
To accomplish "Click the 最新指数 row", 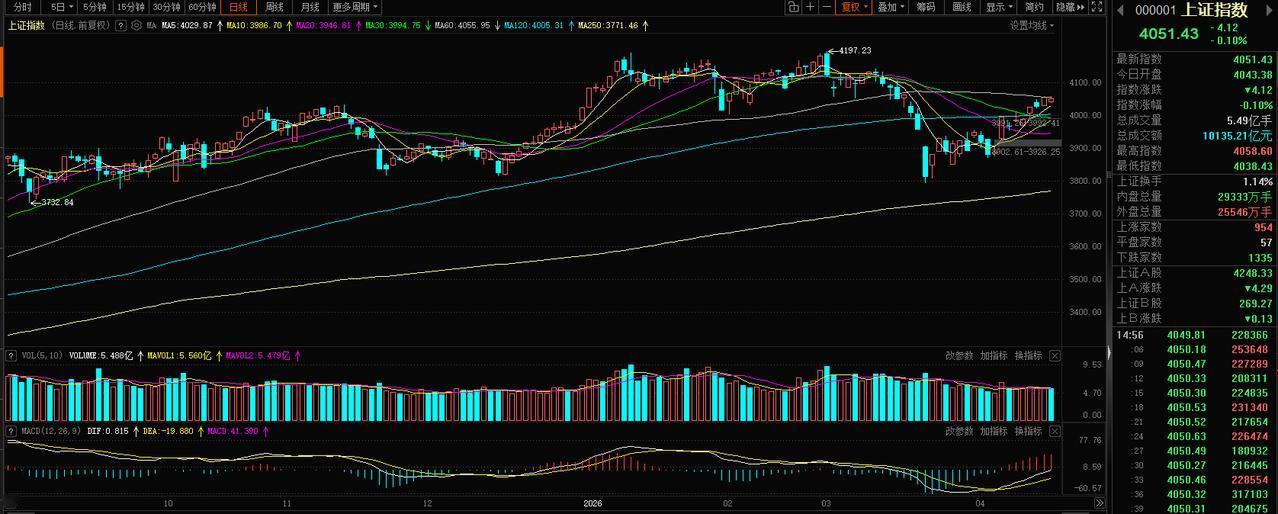I will point(1195,59).
